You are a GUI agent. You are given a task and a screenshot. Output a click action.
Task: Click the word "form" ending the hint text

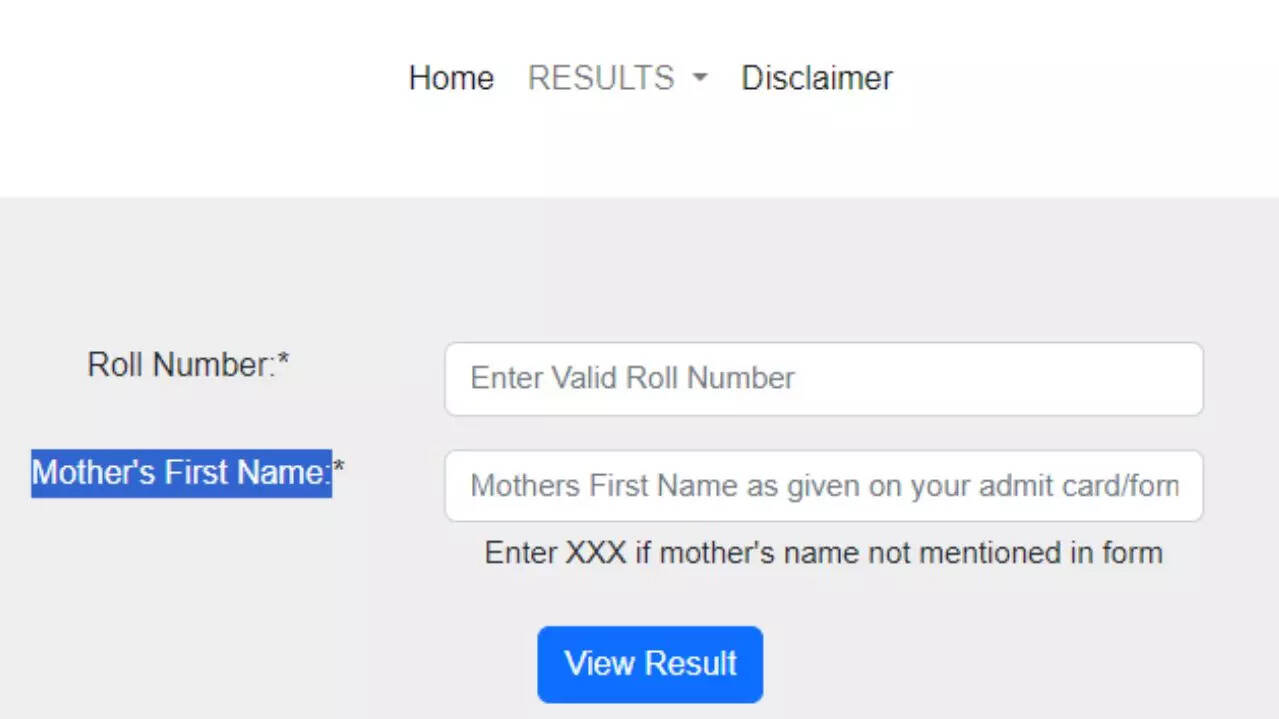(x=1130, y=553)
